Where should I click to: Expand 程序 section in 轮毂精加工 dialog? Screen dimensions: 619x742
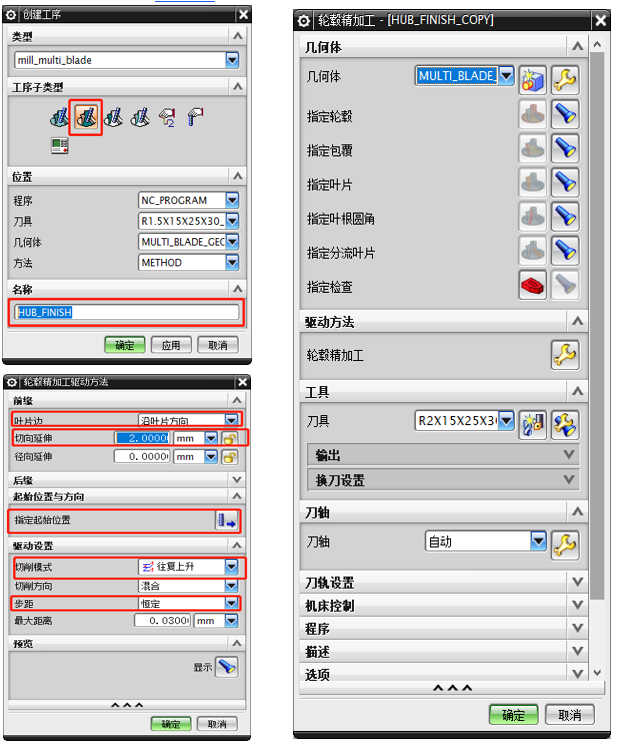click(x=577, y=628)
